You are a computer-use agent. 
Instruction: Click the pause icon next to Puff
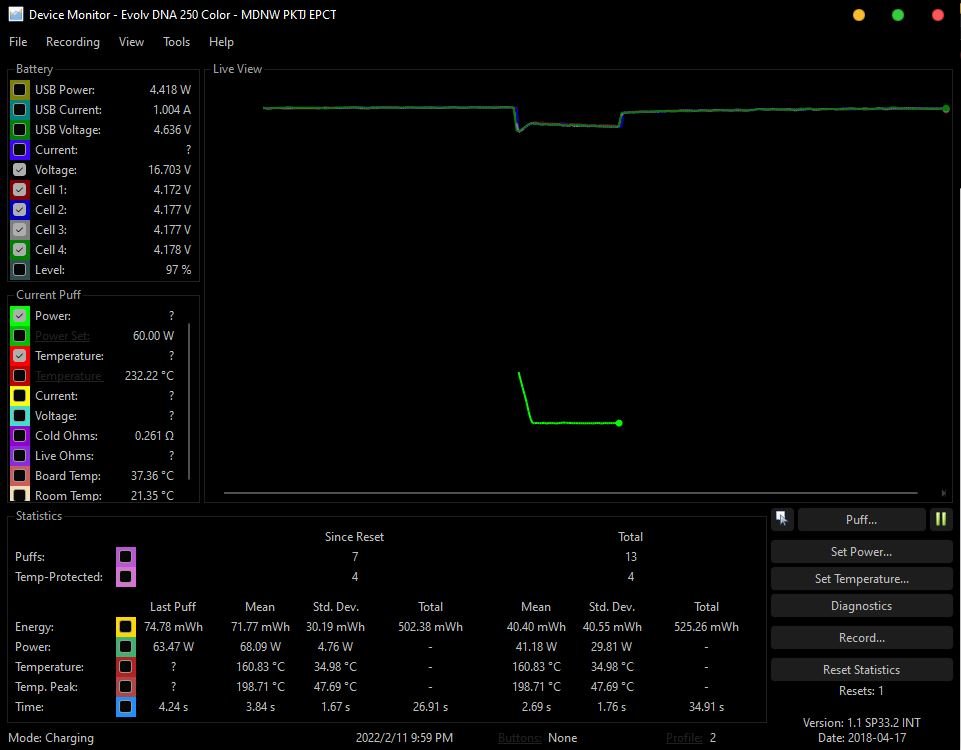tap(940, 519)
